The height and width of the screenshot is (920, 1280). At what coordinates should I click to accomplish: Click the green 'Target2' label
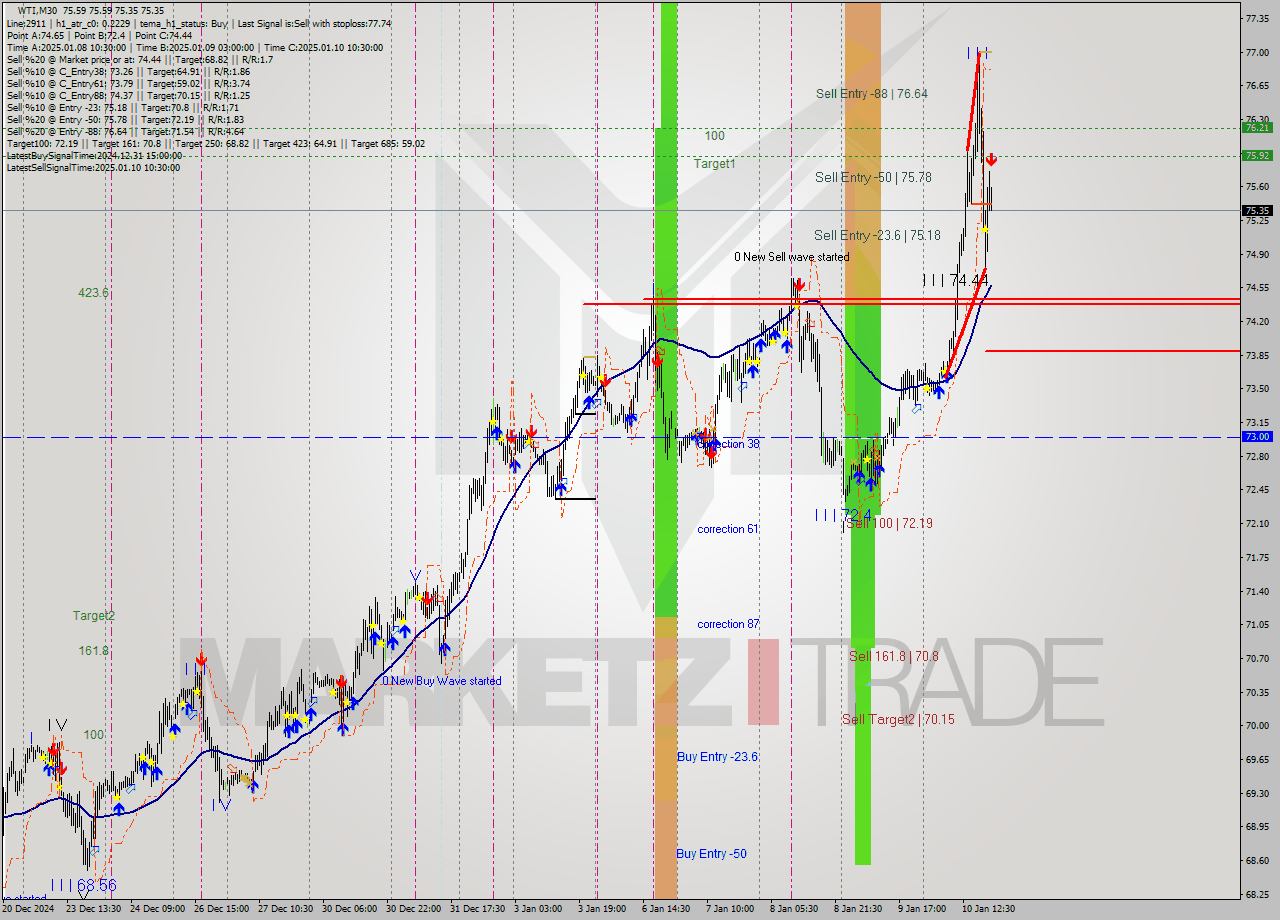93,616
